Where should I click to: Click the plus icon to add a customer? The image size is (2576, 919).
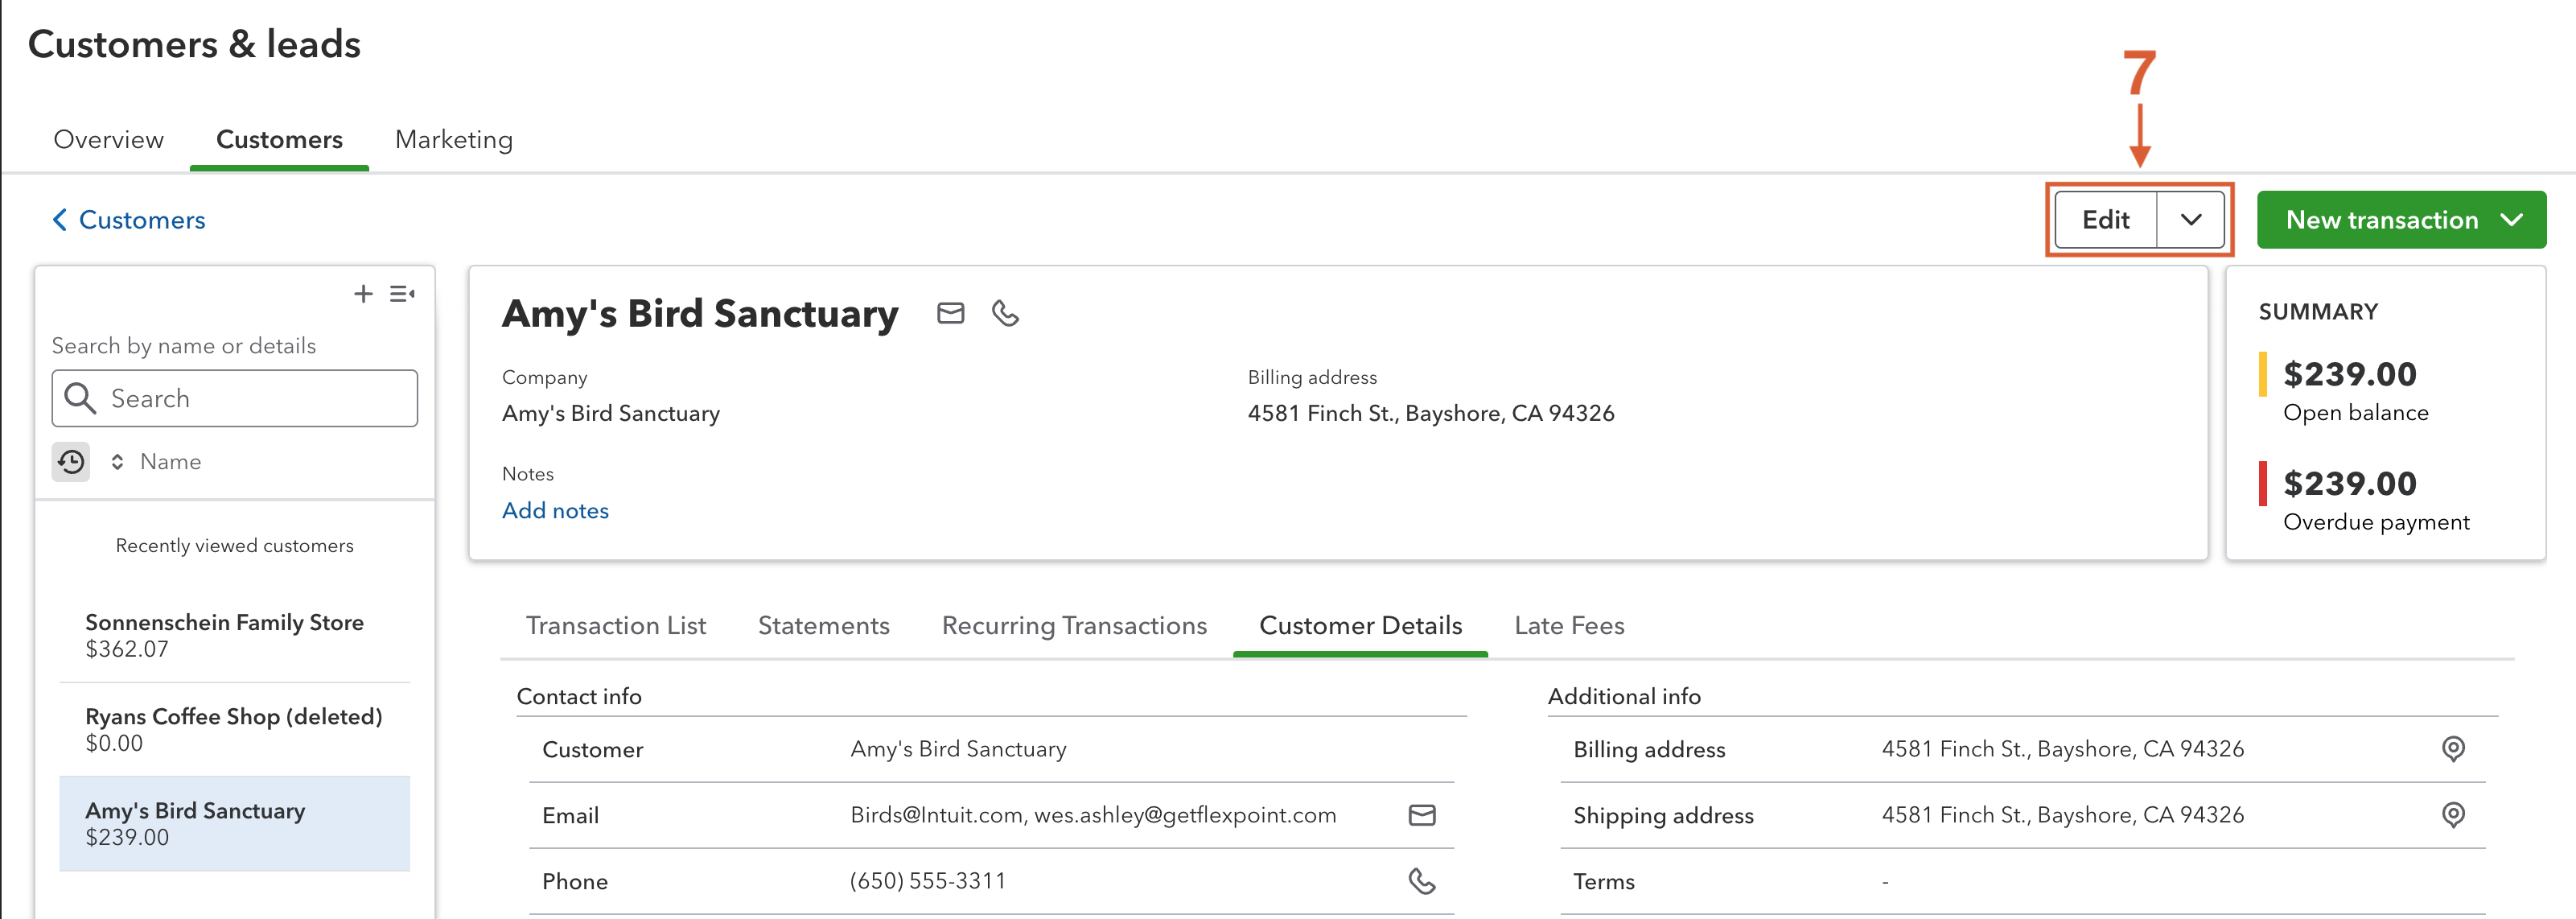pyautogui.click(x=363, y=293)
